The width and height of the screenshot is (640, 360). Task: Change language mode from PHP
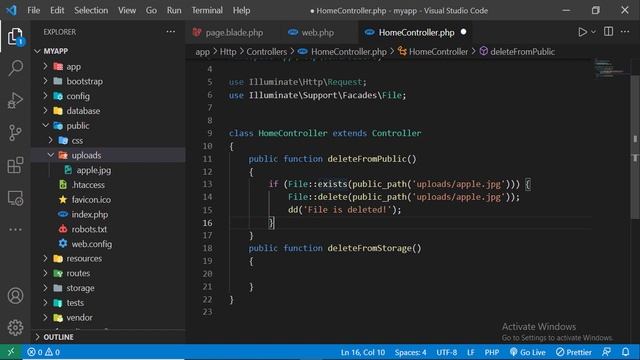pyautogui.click(x=491, y=352)
